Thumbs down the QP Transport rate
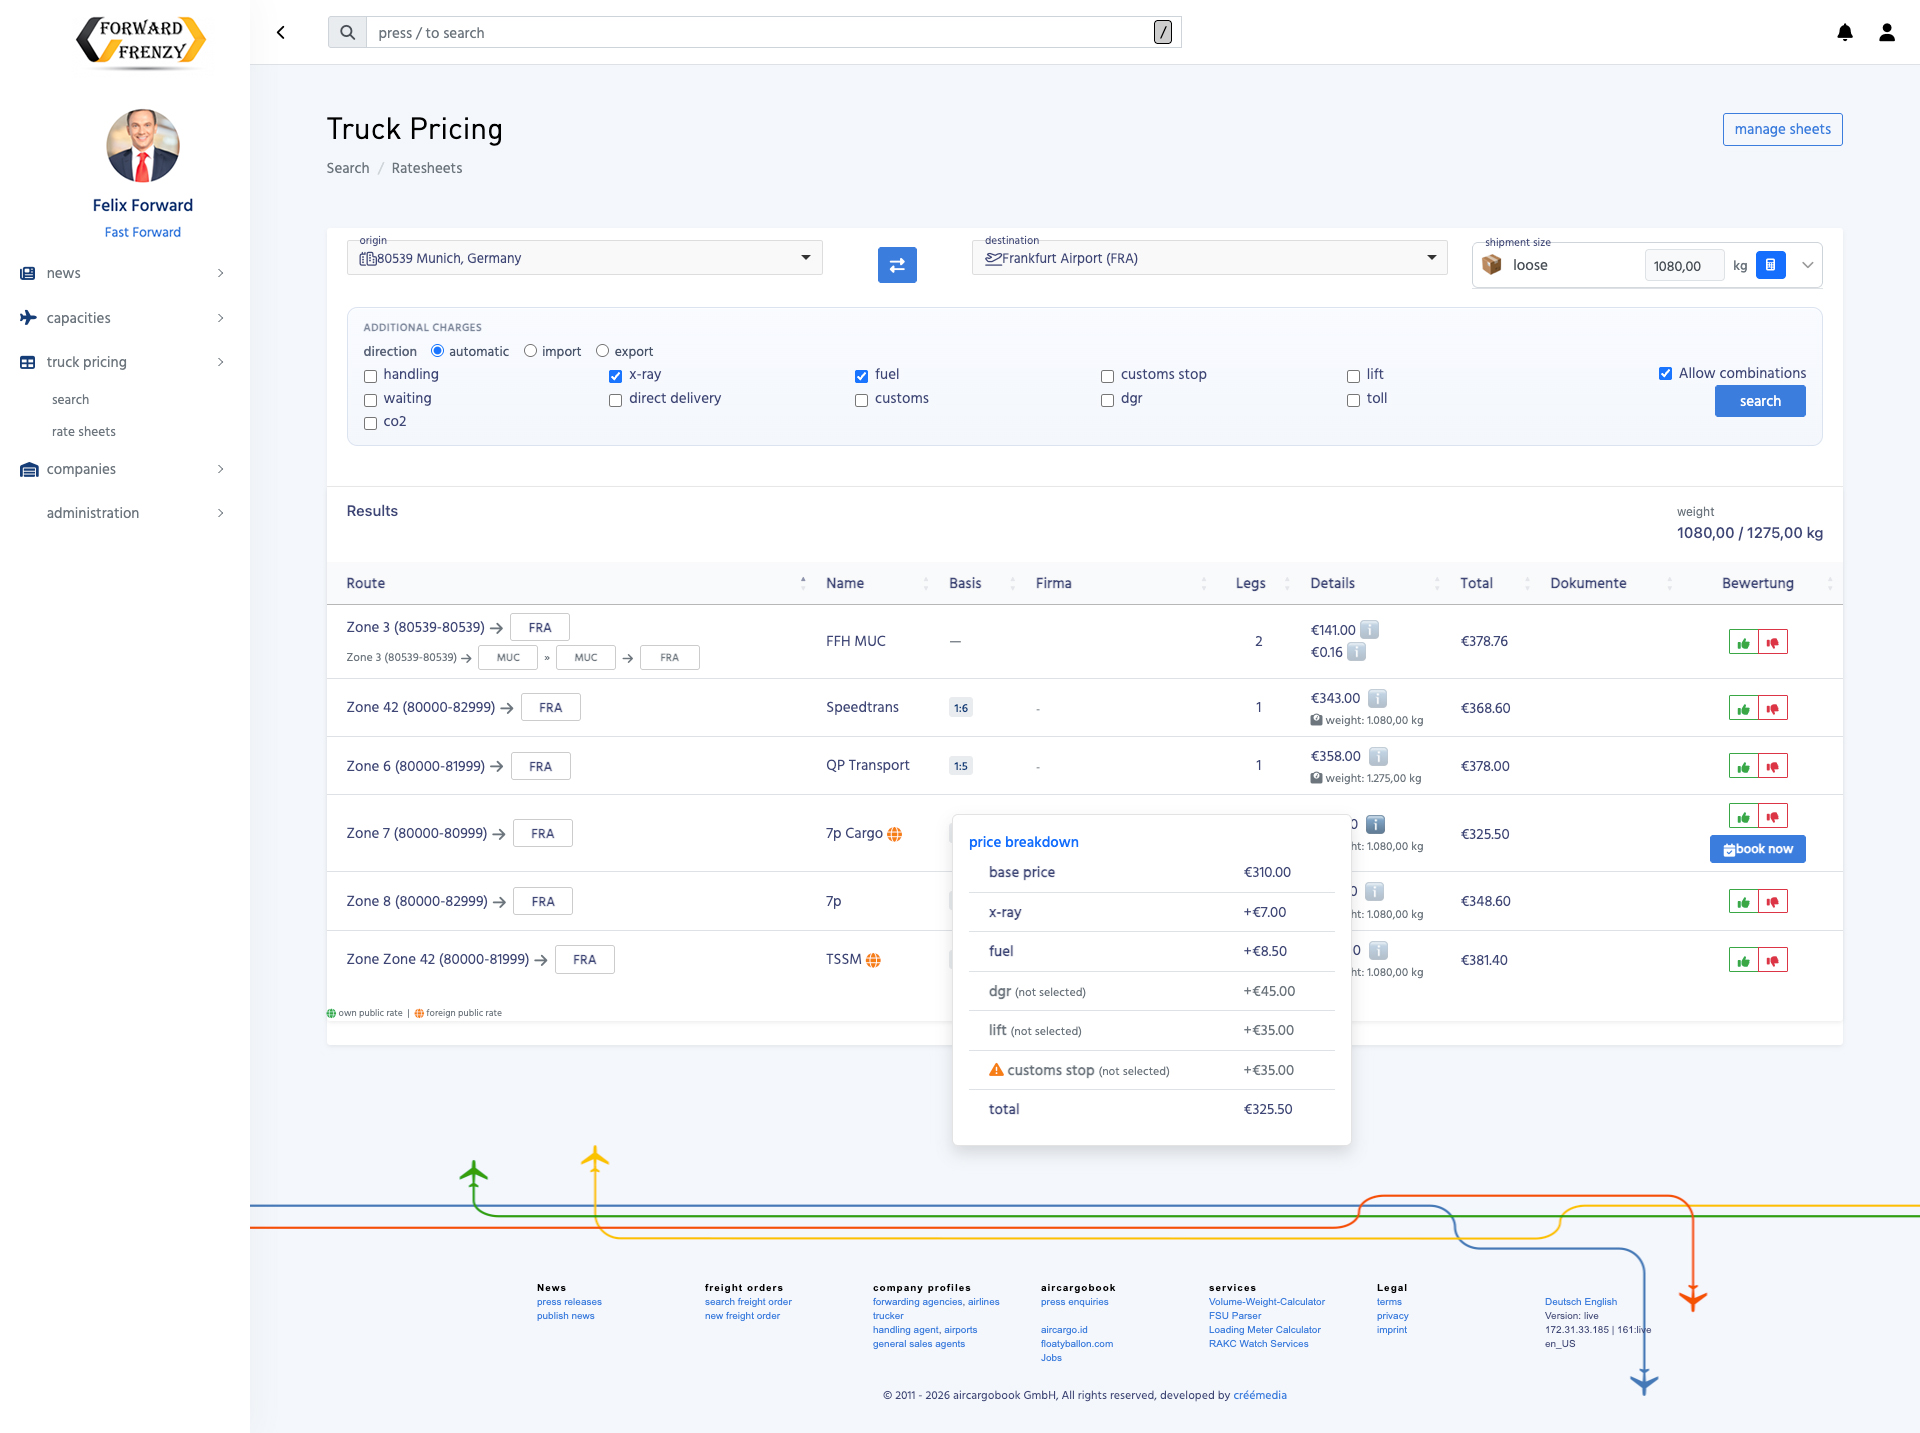The height and width of the screenshot is (1433, 1920). (x=1773, y=767)
